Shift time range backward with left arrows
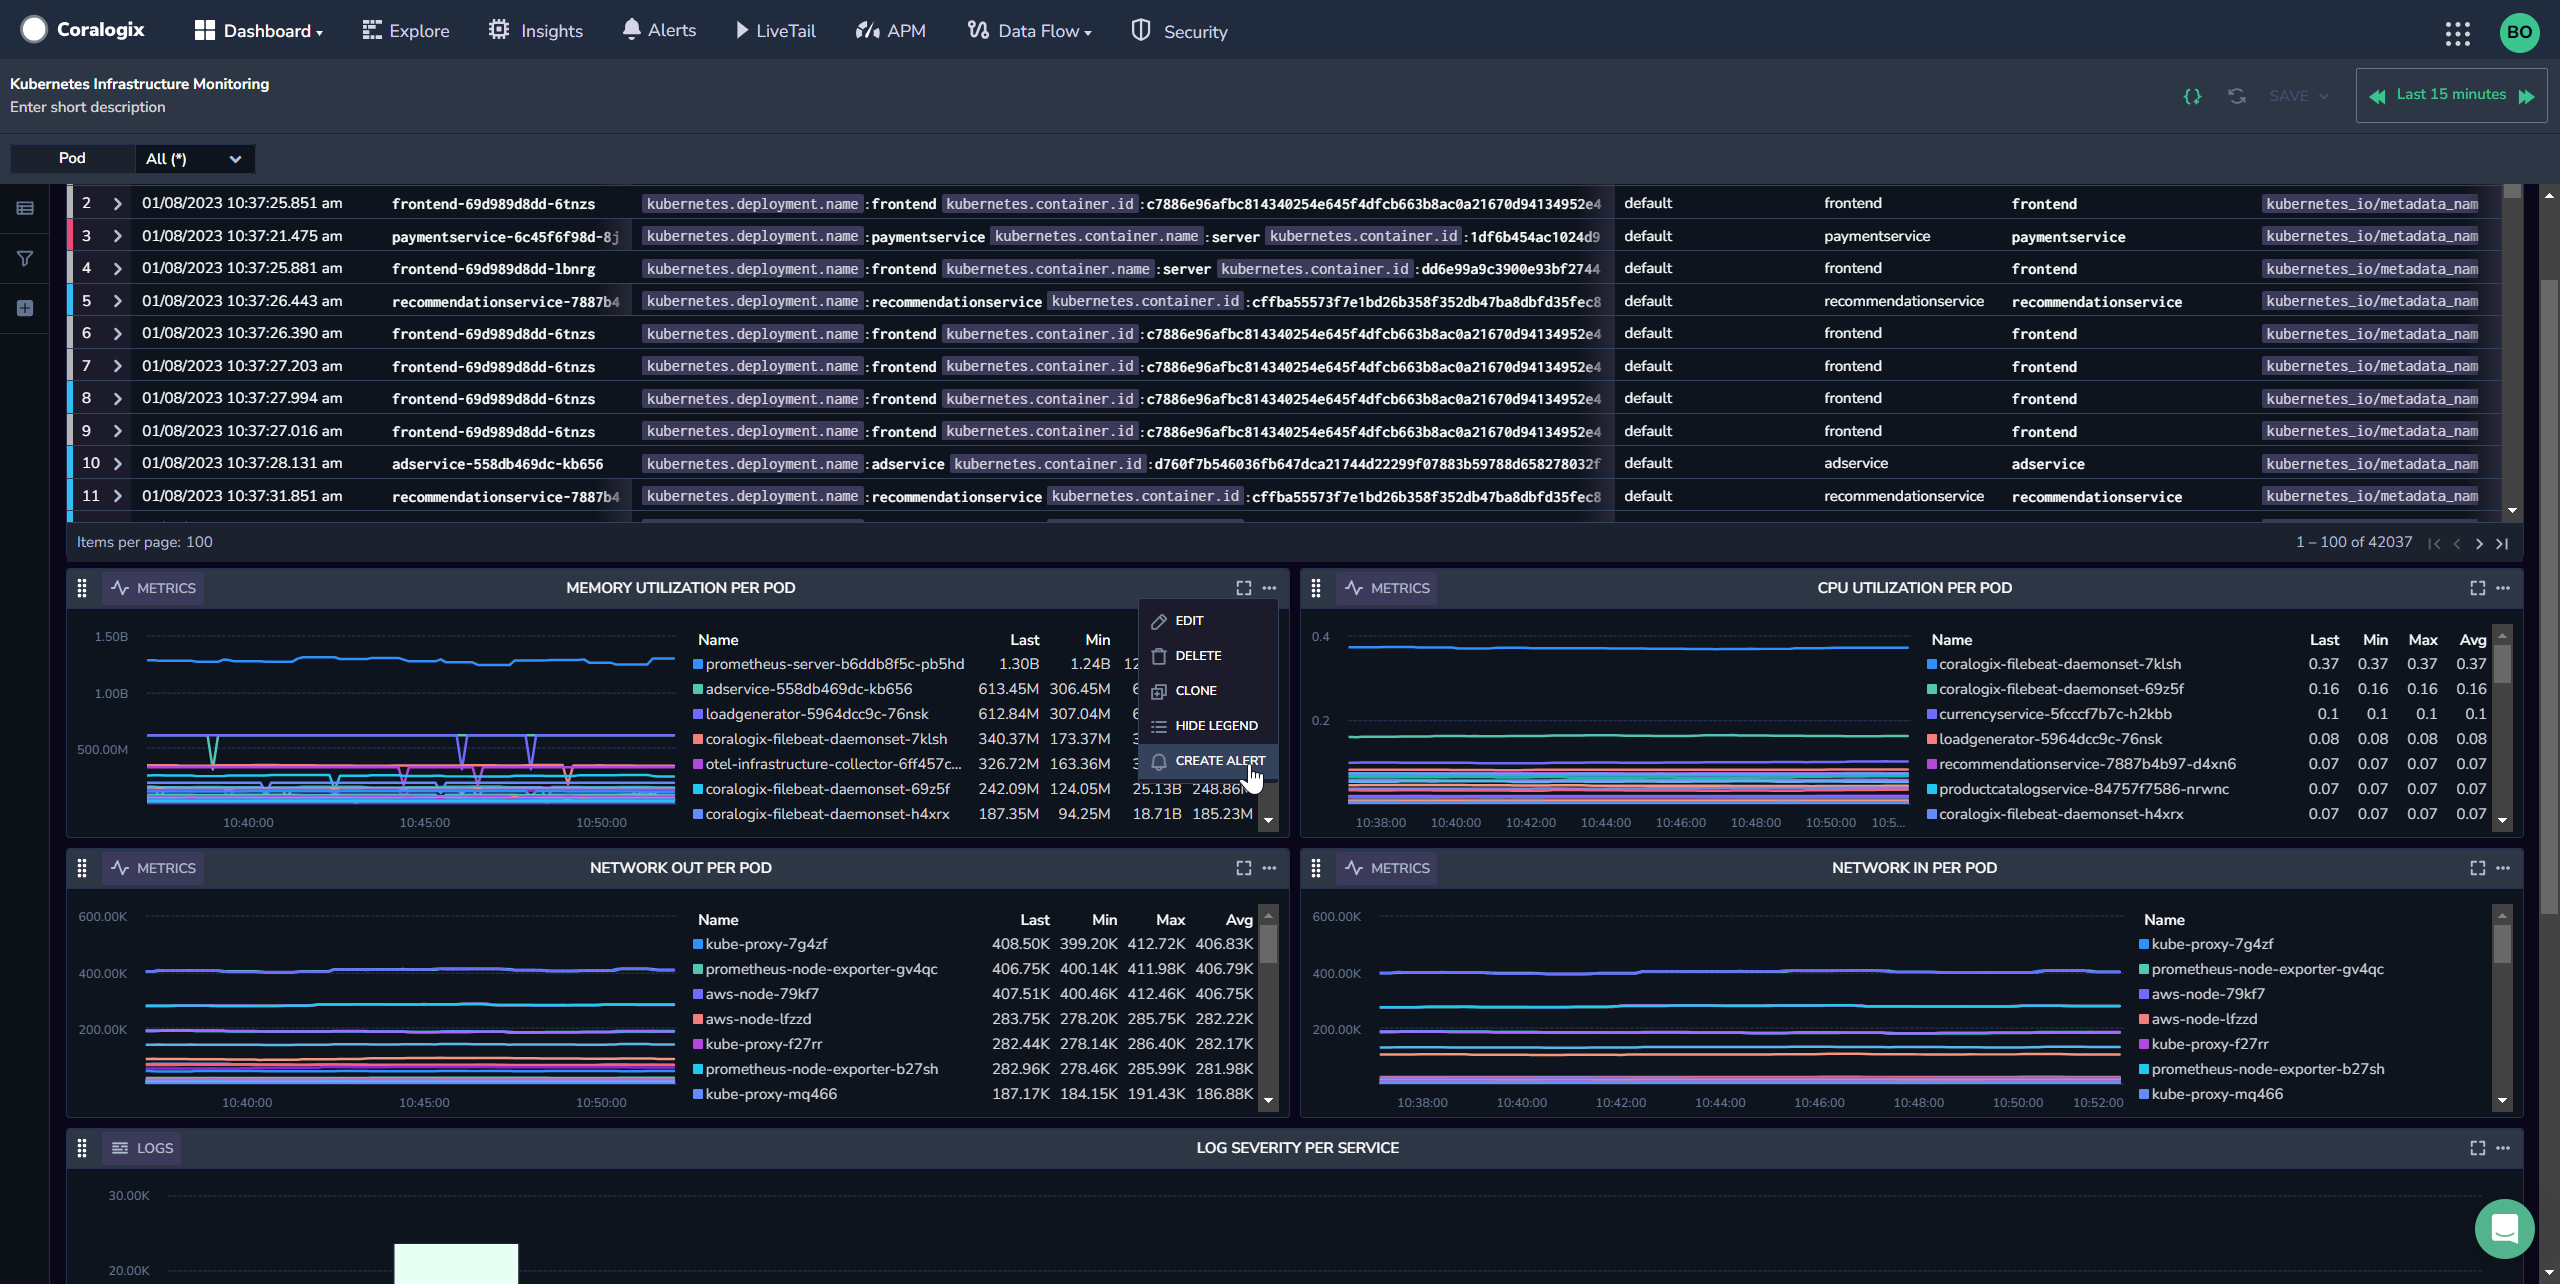 coord(2377,96)
